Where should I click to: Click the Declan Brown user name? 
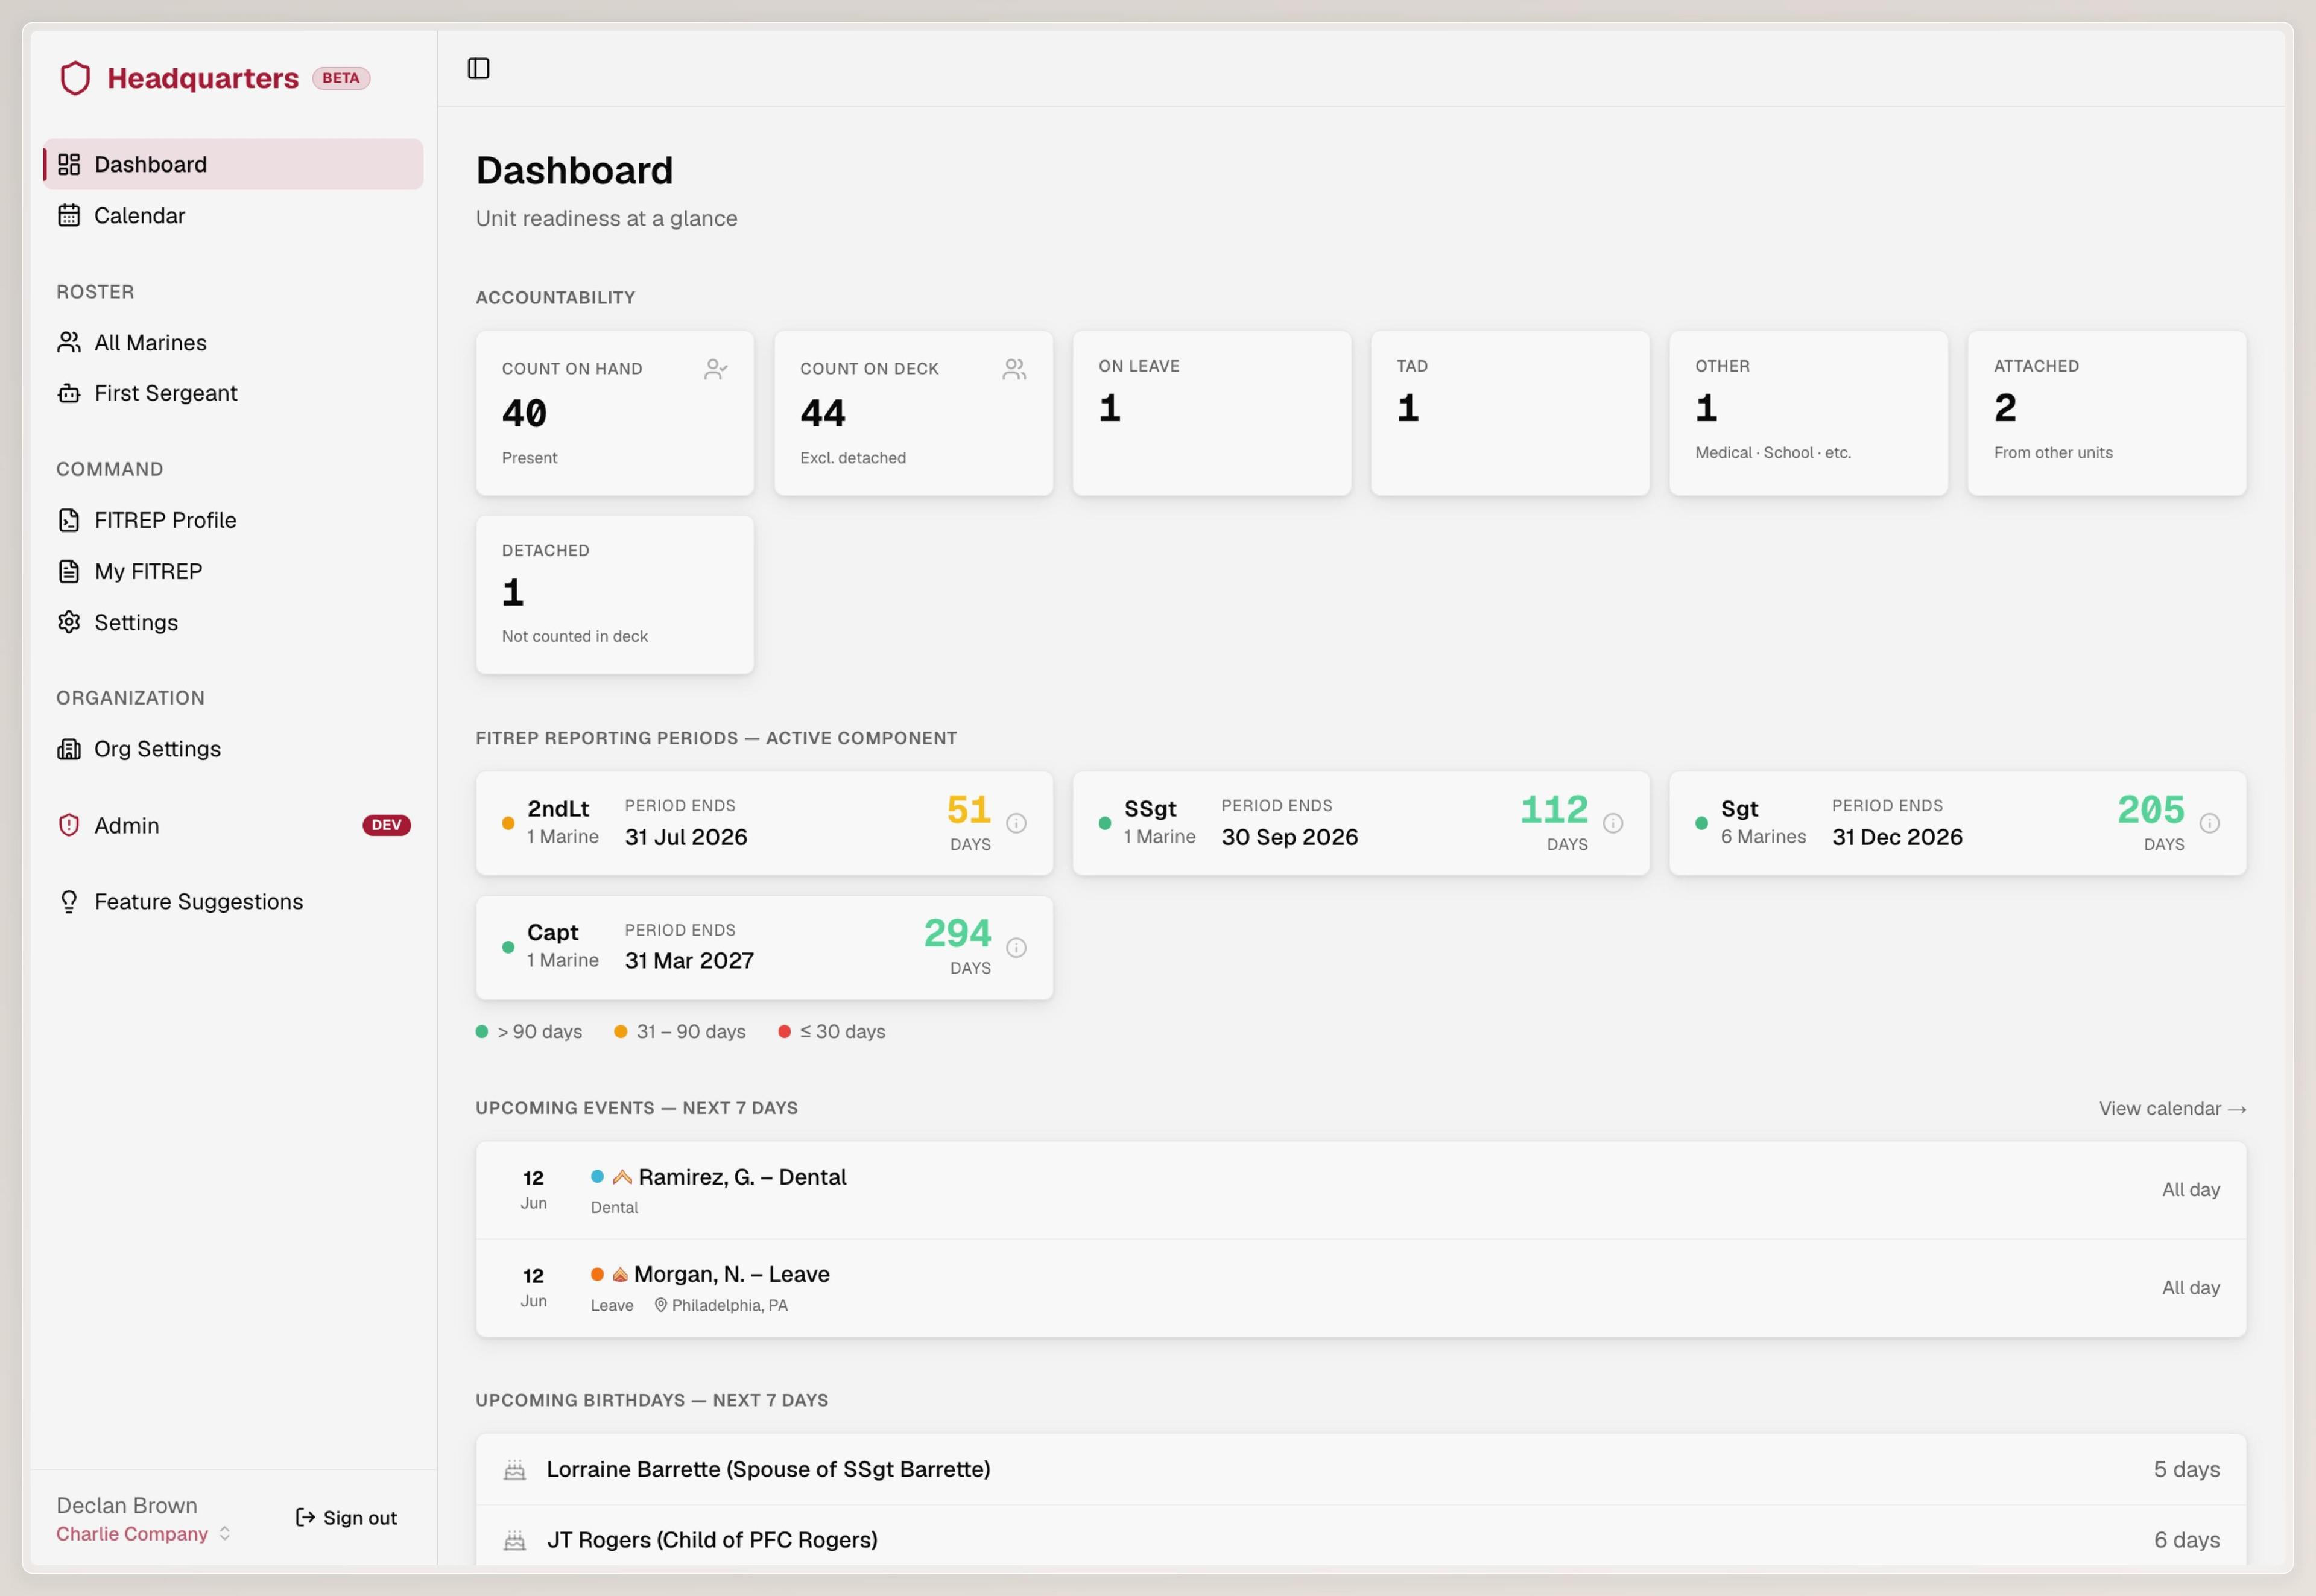pos(127,1505)
